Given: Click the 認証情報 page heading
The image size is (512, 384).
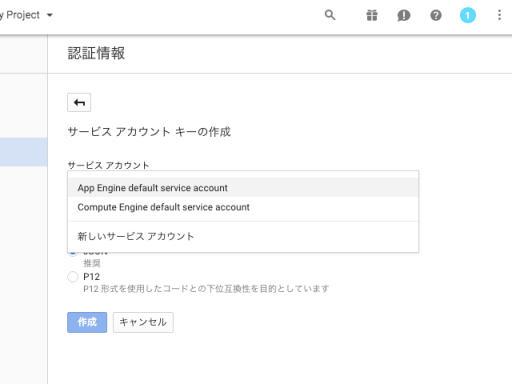Looking at the screenshot, I should click(x=96, y=53).
